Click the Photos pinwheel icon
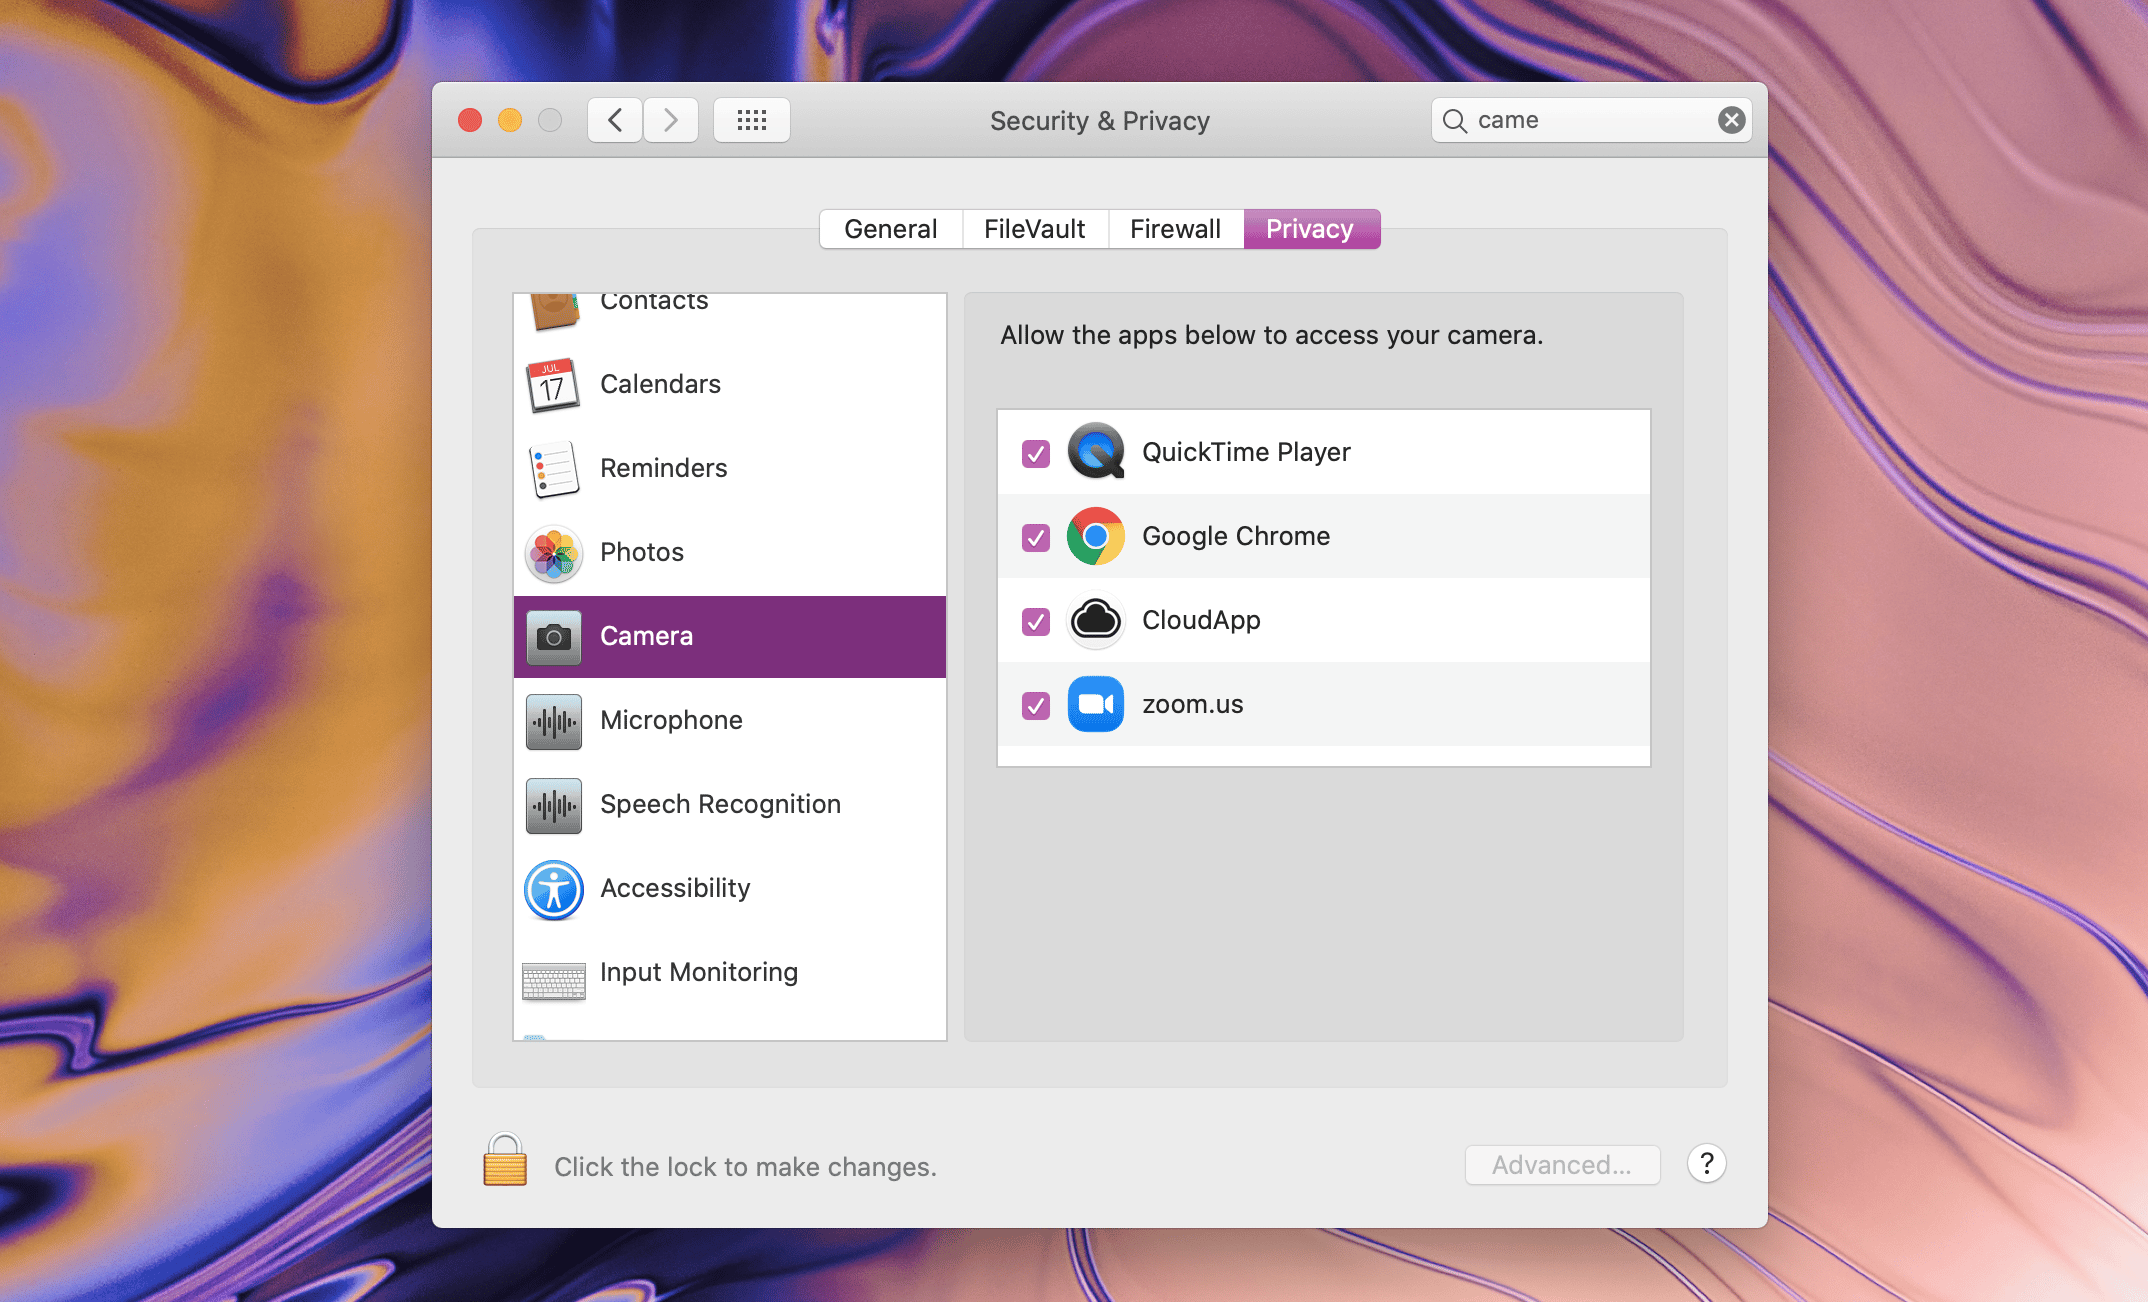The width and height of the screenshot is (2148, 1302). pos(553,553)
